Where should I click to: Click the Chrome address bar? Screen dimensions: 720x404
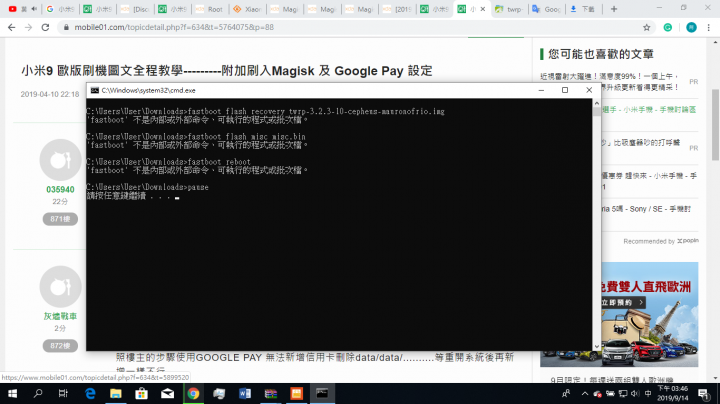(356, 28)
